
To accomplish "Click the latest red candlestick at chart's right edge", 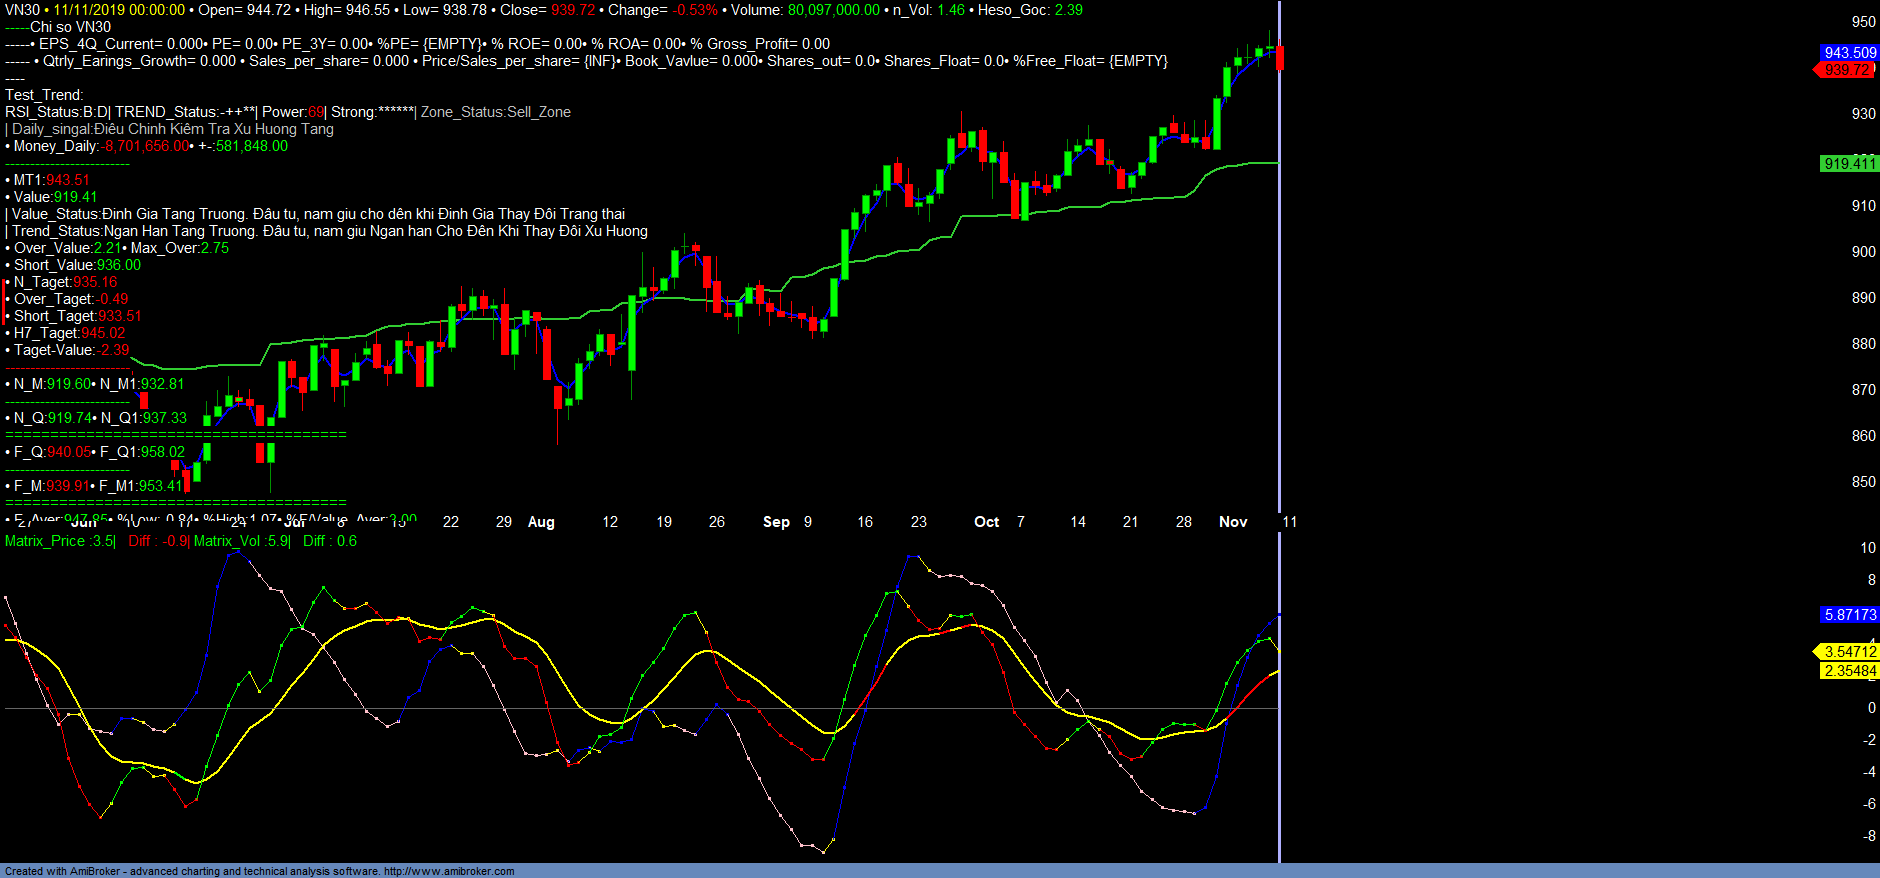I will coord(1279,58).
